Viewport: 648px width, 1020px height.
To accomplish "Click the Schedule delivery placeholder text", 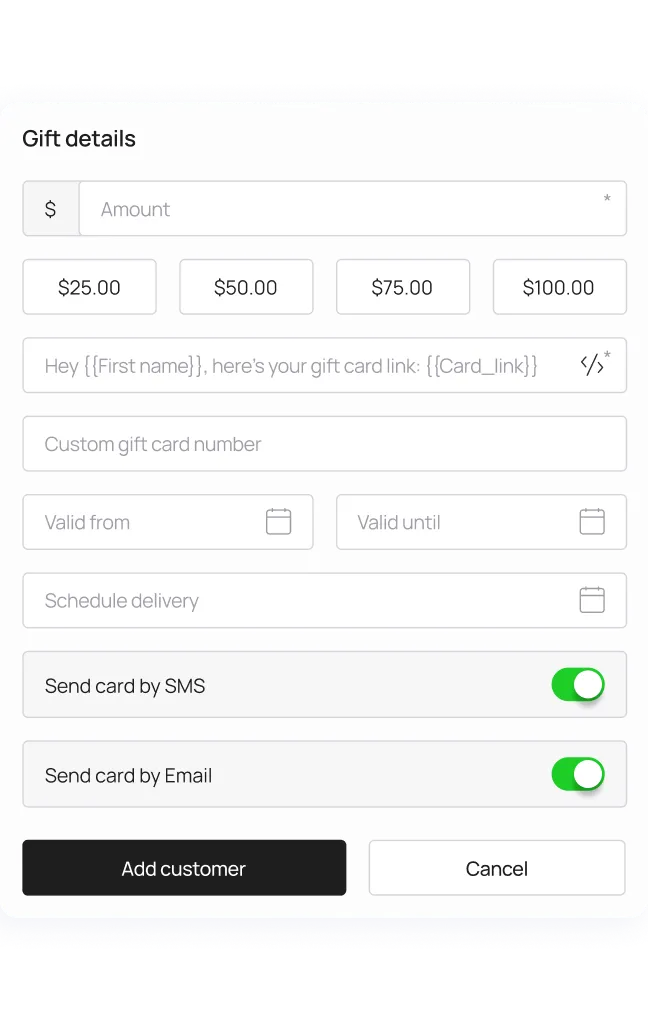I will [x=122, y=600].
